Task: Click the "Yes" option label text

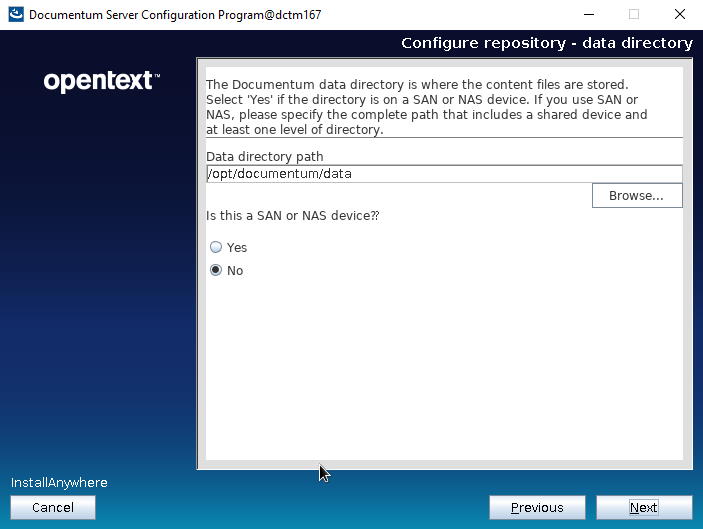Action: (x=237, y=247)
